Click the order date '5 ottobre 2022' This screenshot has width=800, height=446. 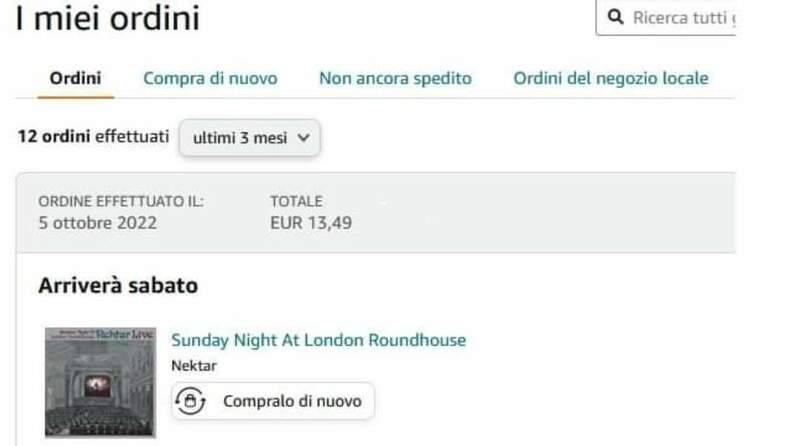[x=97, y=223]
